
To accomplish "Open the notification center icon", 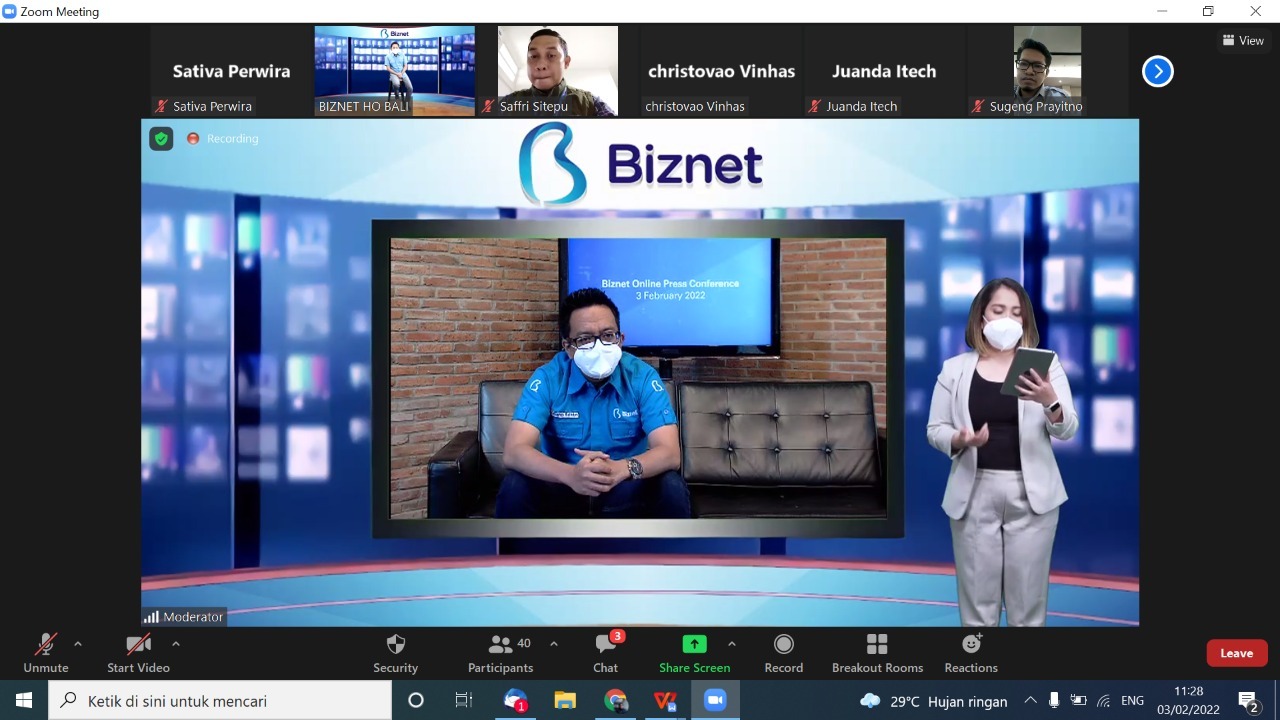I will click(x=1249, y=701).
